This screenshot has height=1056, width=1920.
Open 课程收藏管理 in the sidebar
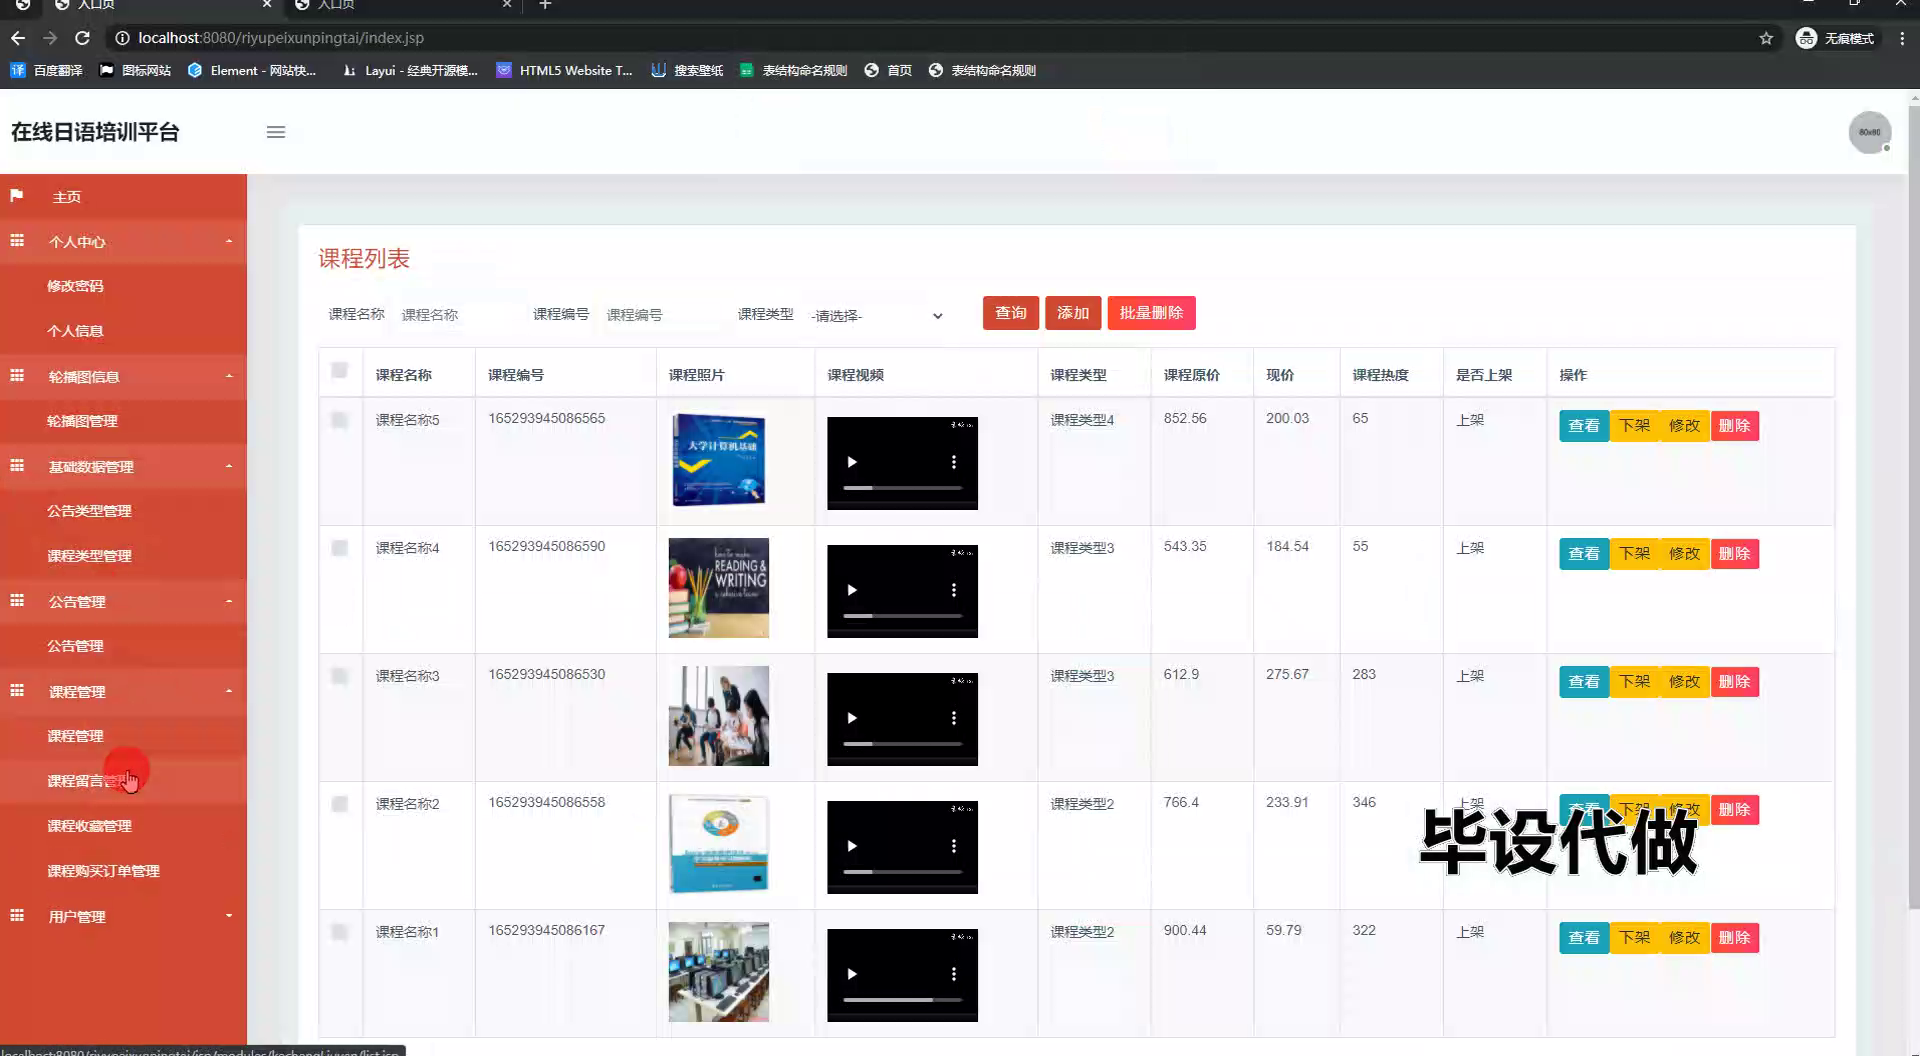pyautogui.click(x=89, y=826)
